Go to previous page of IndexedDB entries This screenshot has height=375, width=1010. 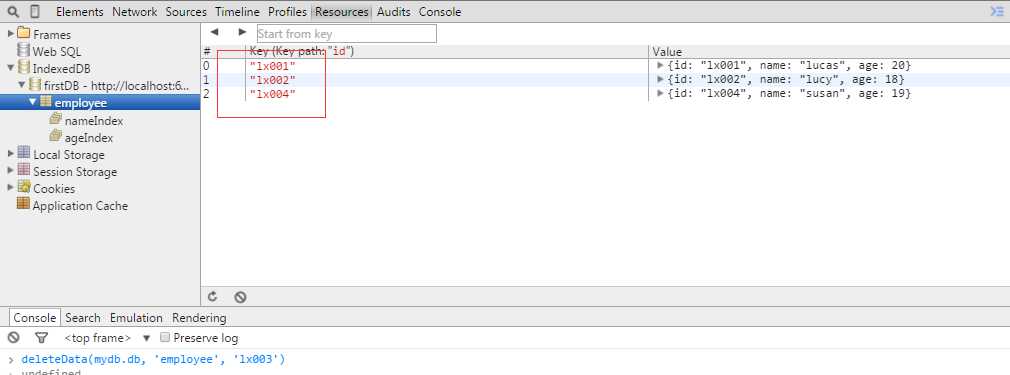point(214,32)
